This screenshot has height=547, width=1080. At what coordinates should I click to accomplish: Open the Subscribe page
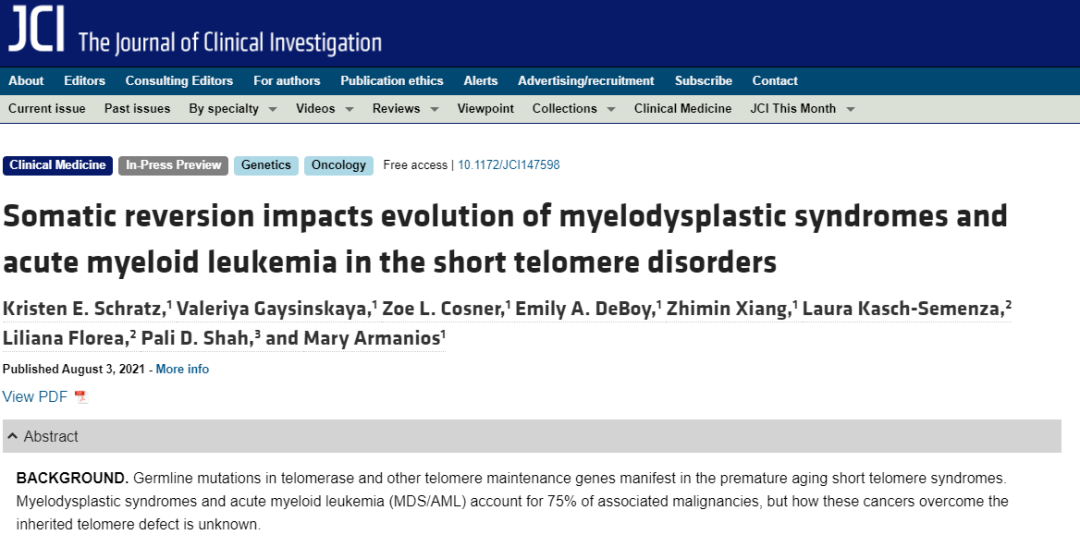[703, 81]
